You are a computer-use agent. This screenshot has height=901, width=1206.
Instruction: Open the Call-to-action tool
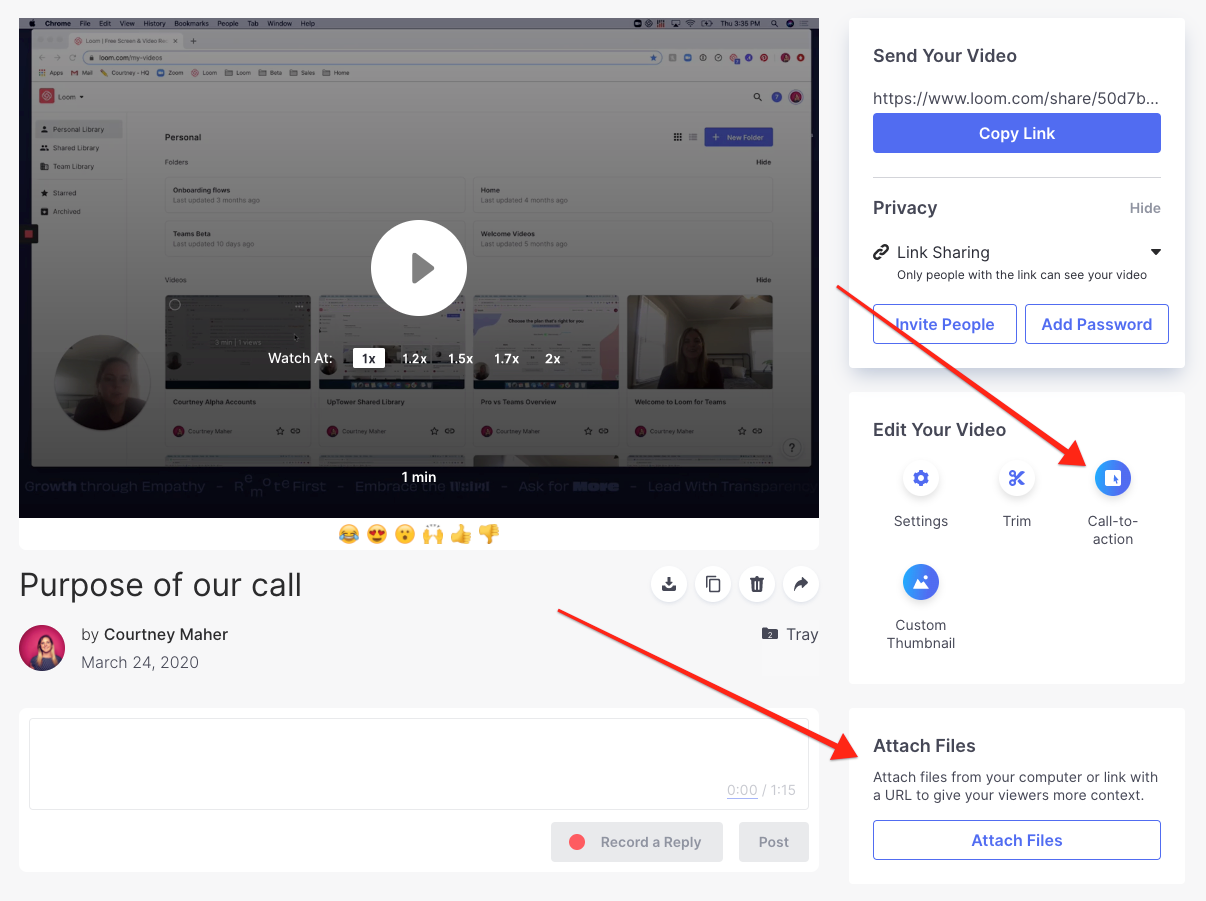(1113, 478)
